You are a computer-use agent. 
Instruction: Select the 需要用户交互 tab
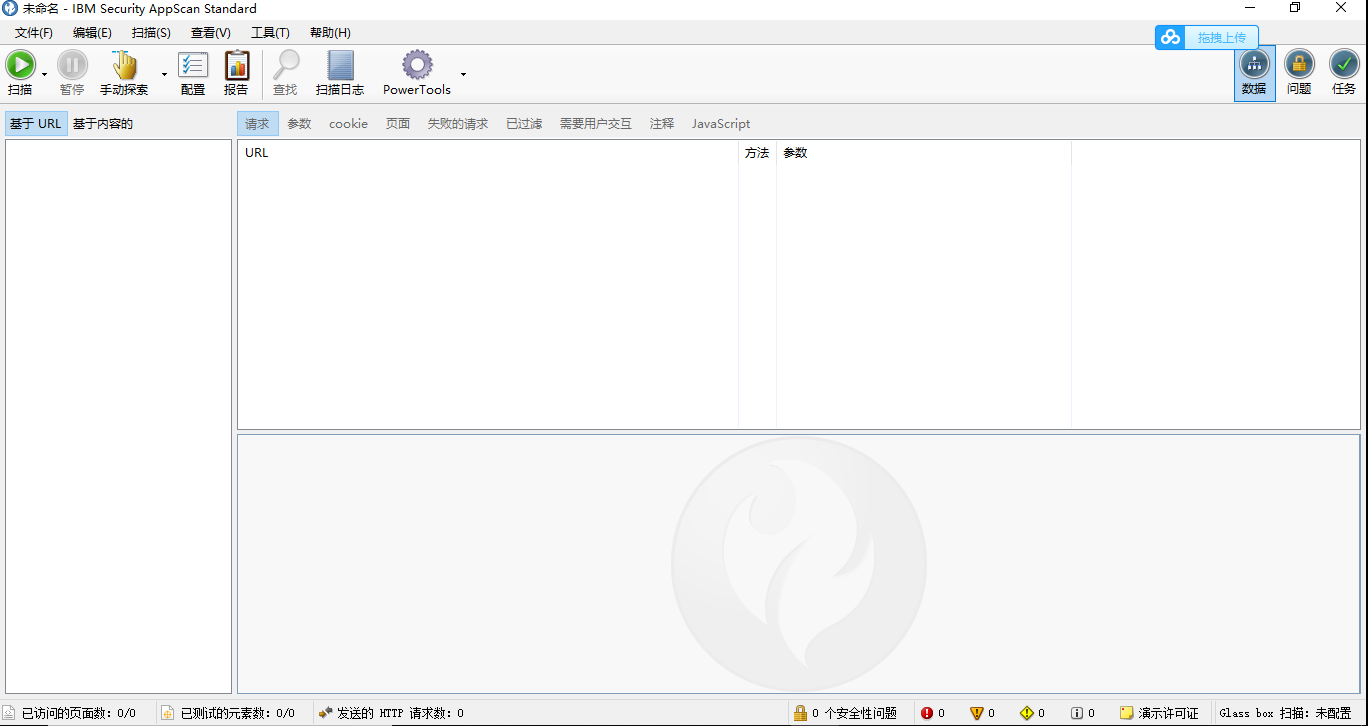coord(595,124)
